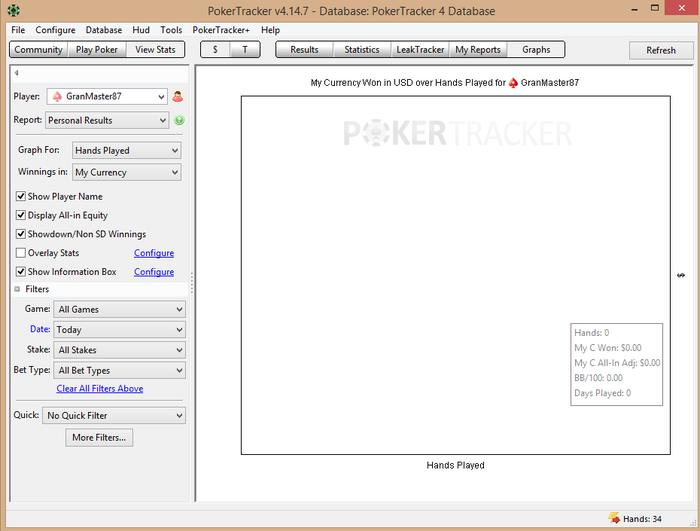Open the Report dropdown Personal Results
This screenshot has height=531, width=700.
pyautogui.click(x=107, y=120)
